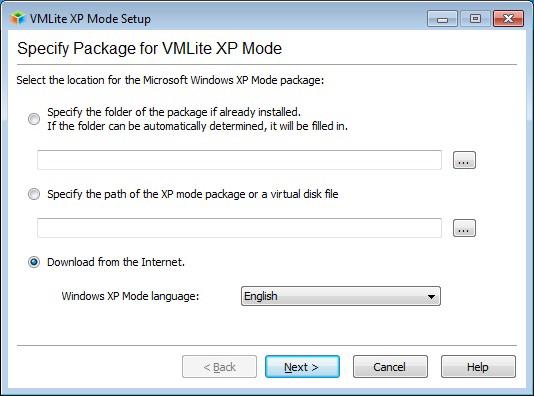Proceed with the Next button
534x396 pixels.
(x=302, y=367)
